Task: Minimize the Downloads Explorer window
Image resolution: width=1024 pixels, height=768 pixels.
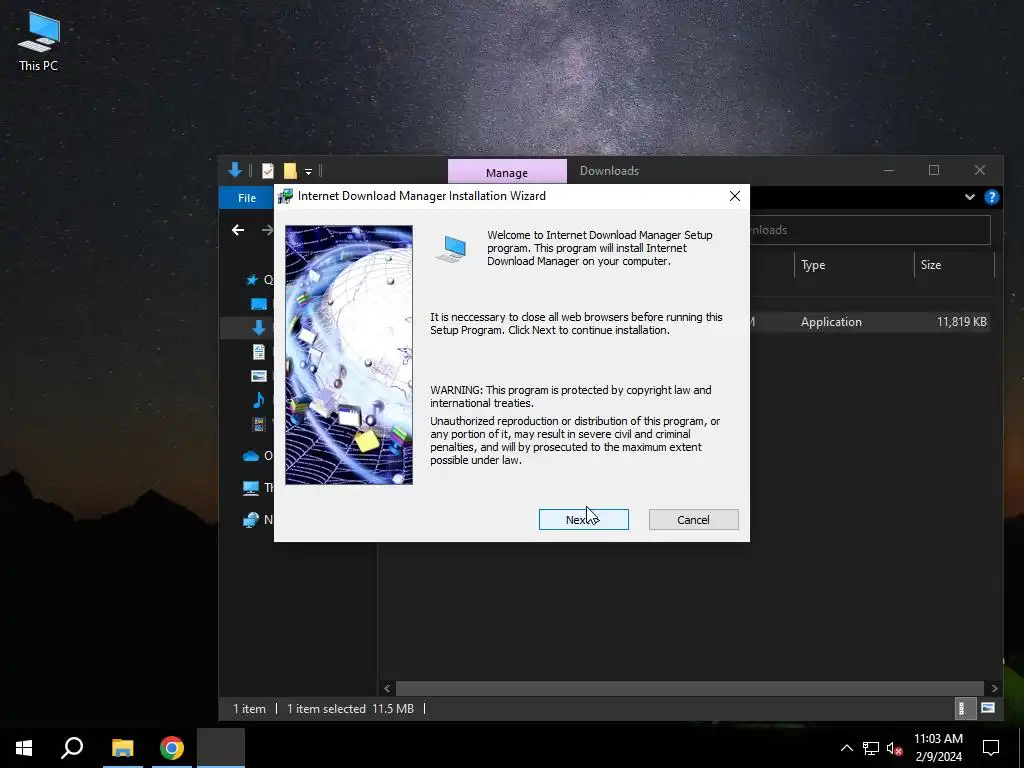Action: 889,170
